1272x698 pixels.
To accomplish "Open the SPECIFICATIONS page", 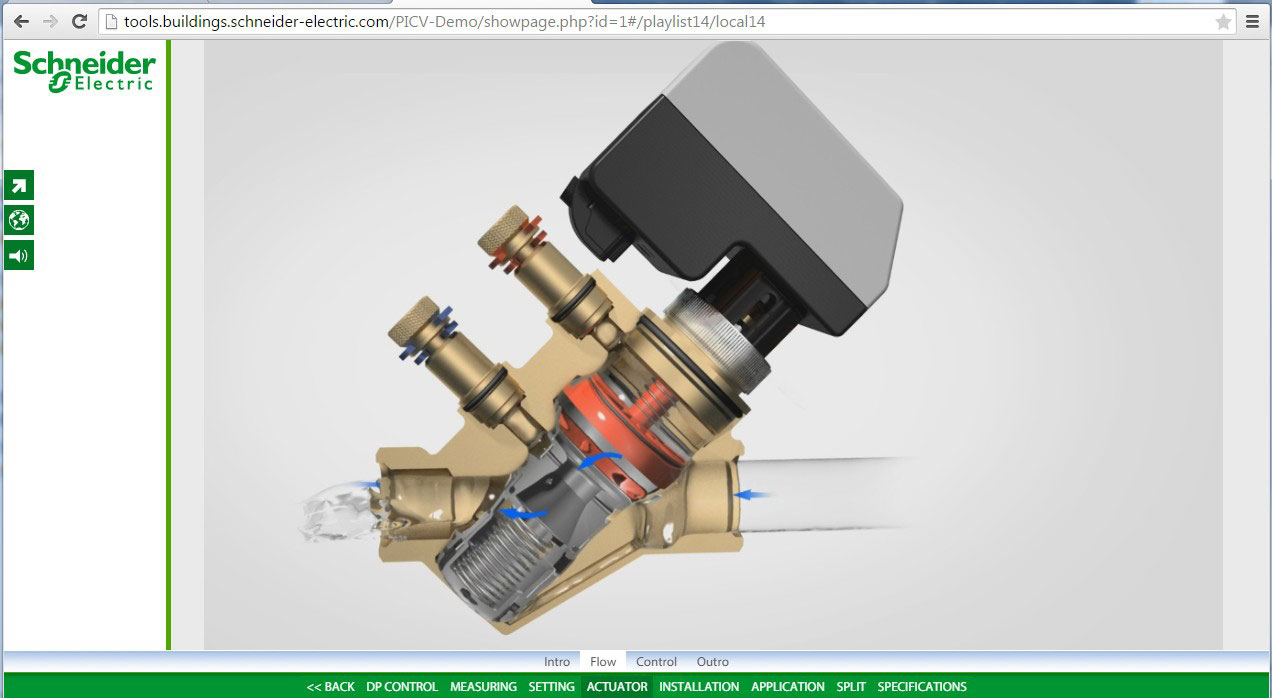I will [922, 687].
